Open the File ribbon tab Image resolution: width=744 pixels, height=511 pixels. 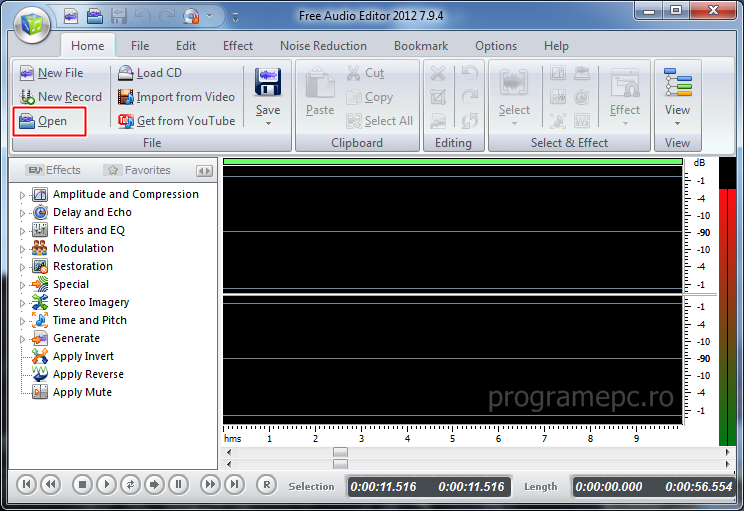coord(140,46)
